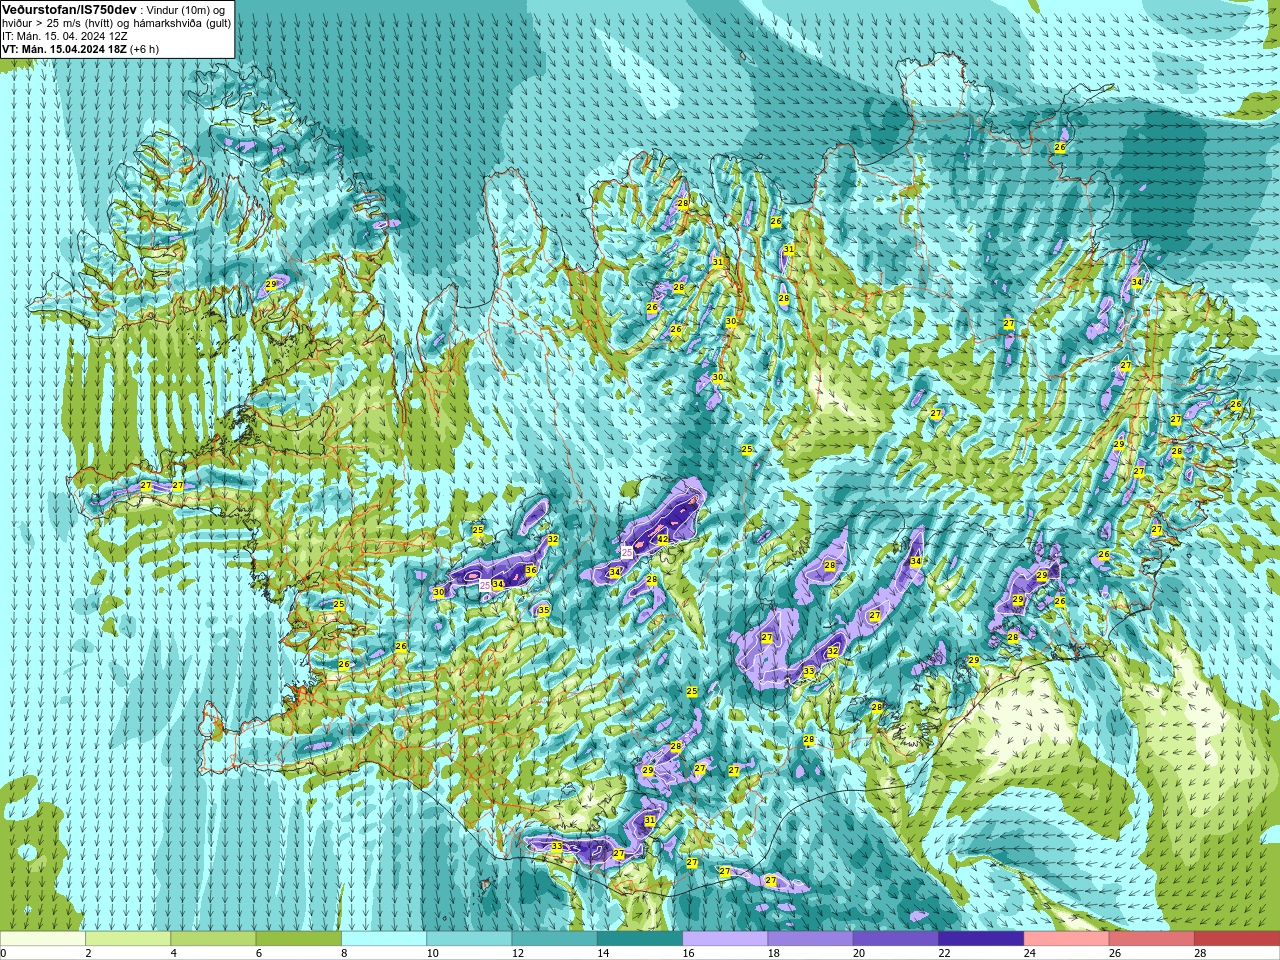Screen dimensions: 1280x960
Task: Pick the light pink 24–26 m/s legend swatch
Action: click(x=1066, y=939)
